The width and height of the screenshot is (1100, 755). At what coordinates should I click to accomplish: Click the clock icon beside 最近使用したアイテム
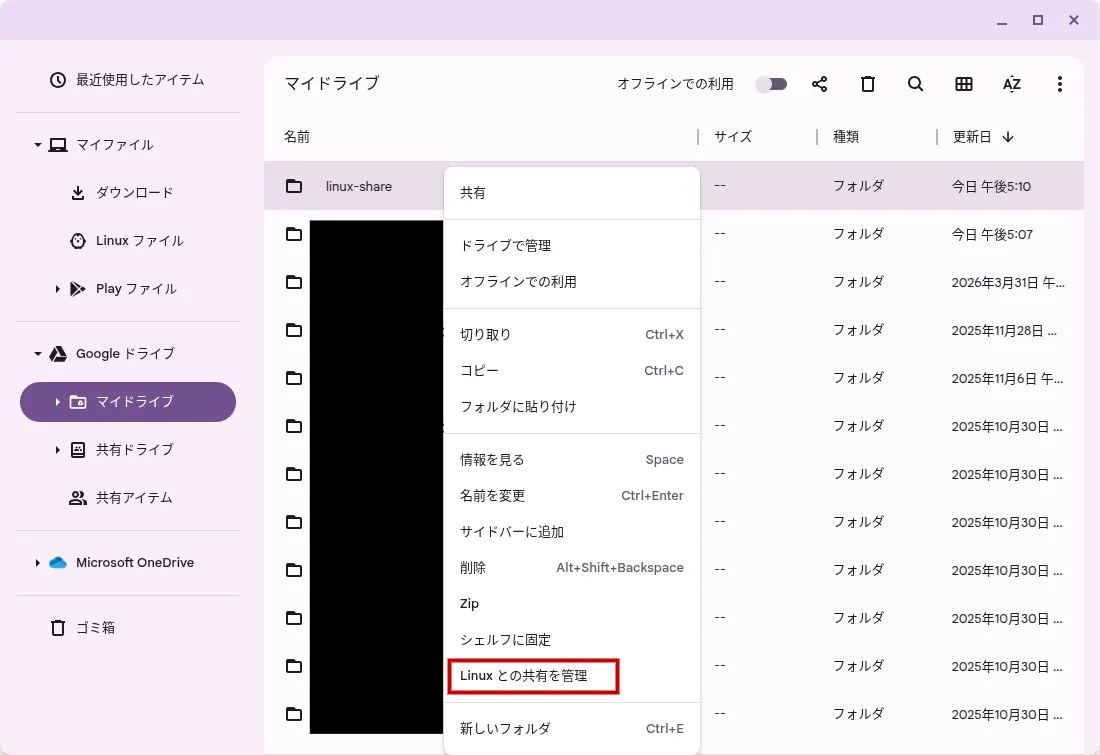click(x=58, y=80)
